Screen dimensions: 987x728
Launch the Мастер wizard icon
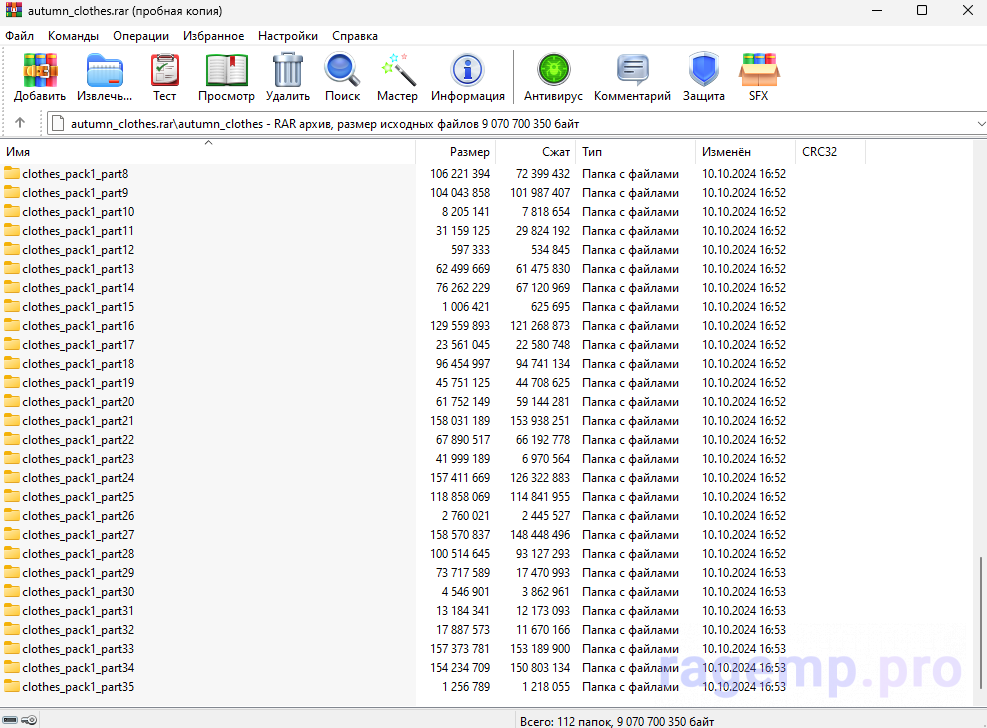[398, 70]
